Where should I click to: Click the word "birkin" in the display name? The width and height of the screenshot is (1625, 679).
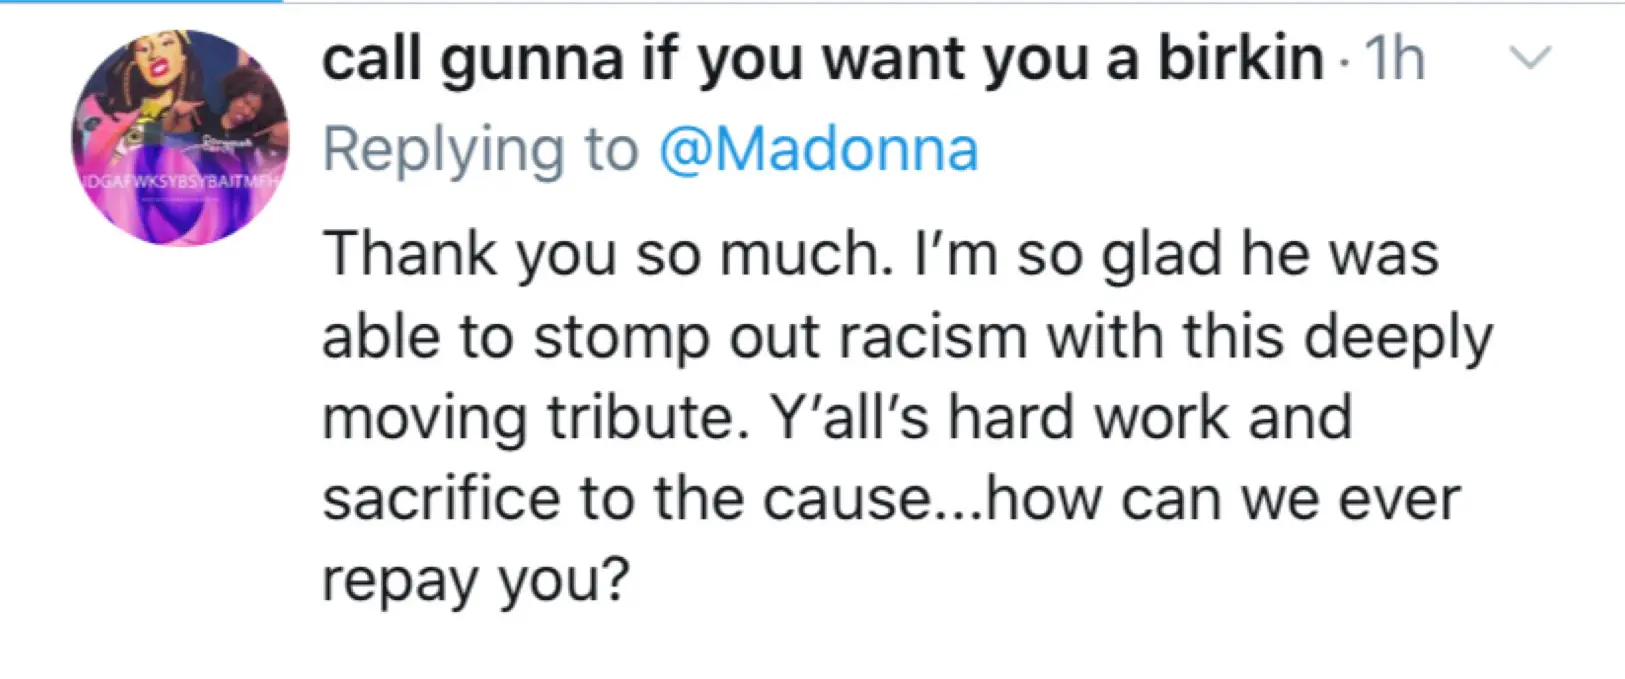pos(1240,59)
